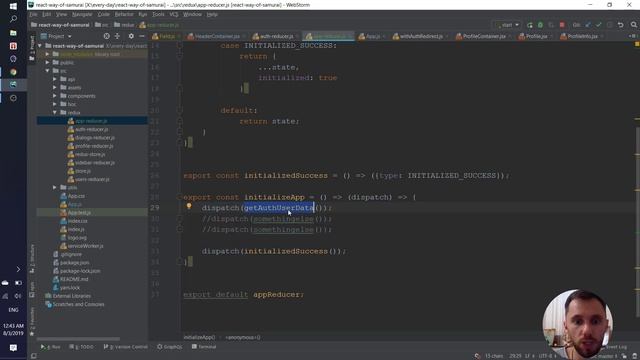
Task: Fold the initializeApp function at line 28
Action: [x=180, y=197]
